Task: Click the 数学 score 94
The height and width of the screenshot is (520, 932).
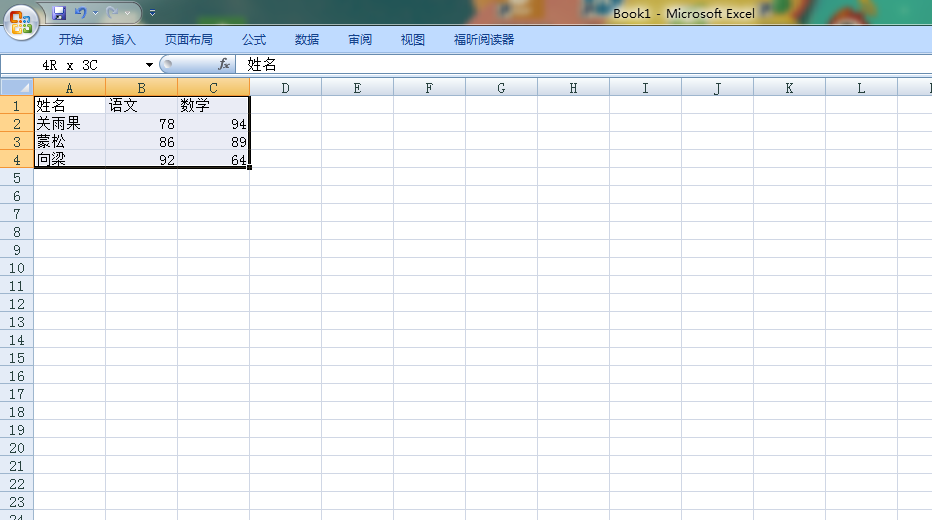Action: [x=213, y=124]
